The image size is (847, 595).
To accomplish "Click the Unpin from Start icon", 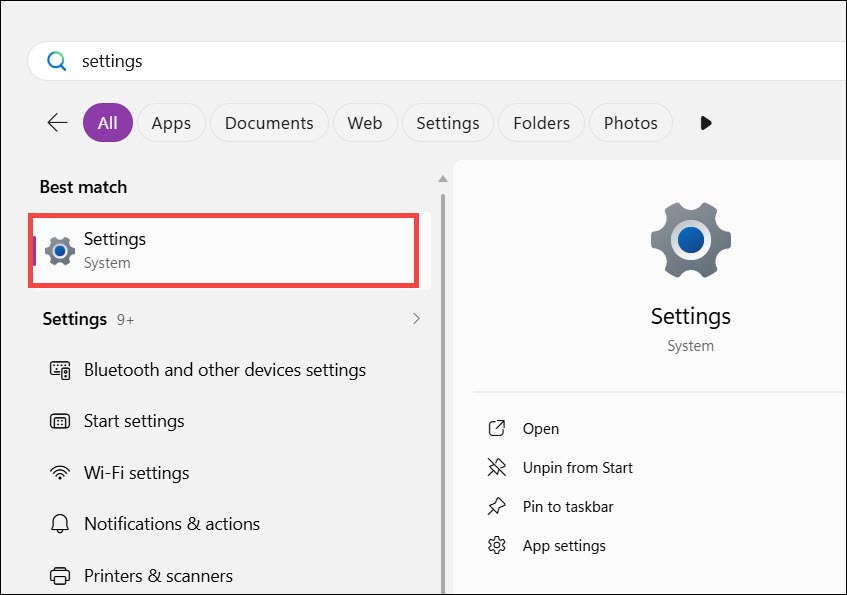I will point(496,467).
